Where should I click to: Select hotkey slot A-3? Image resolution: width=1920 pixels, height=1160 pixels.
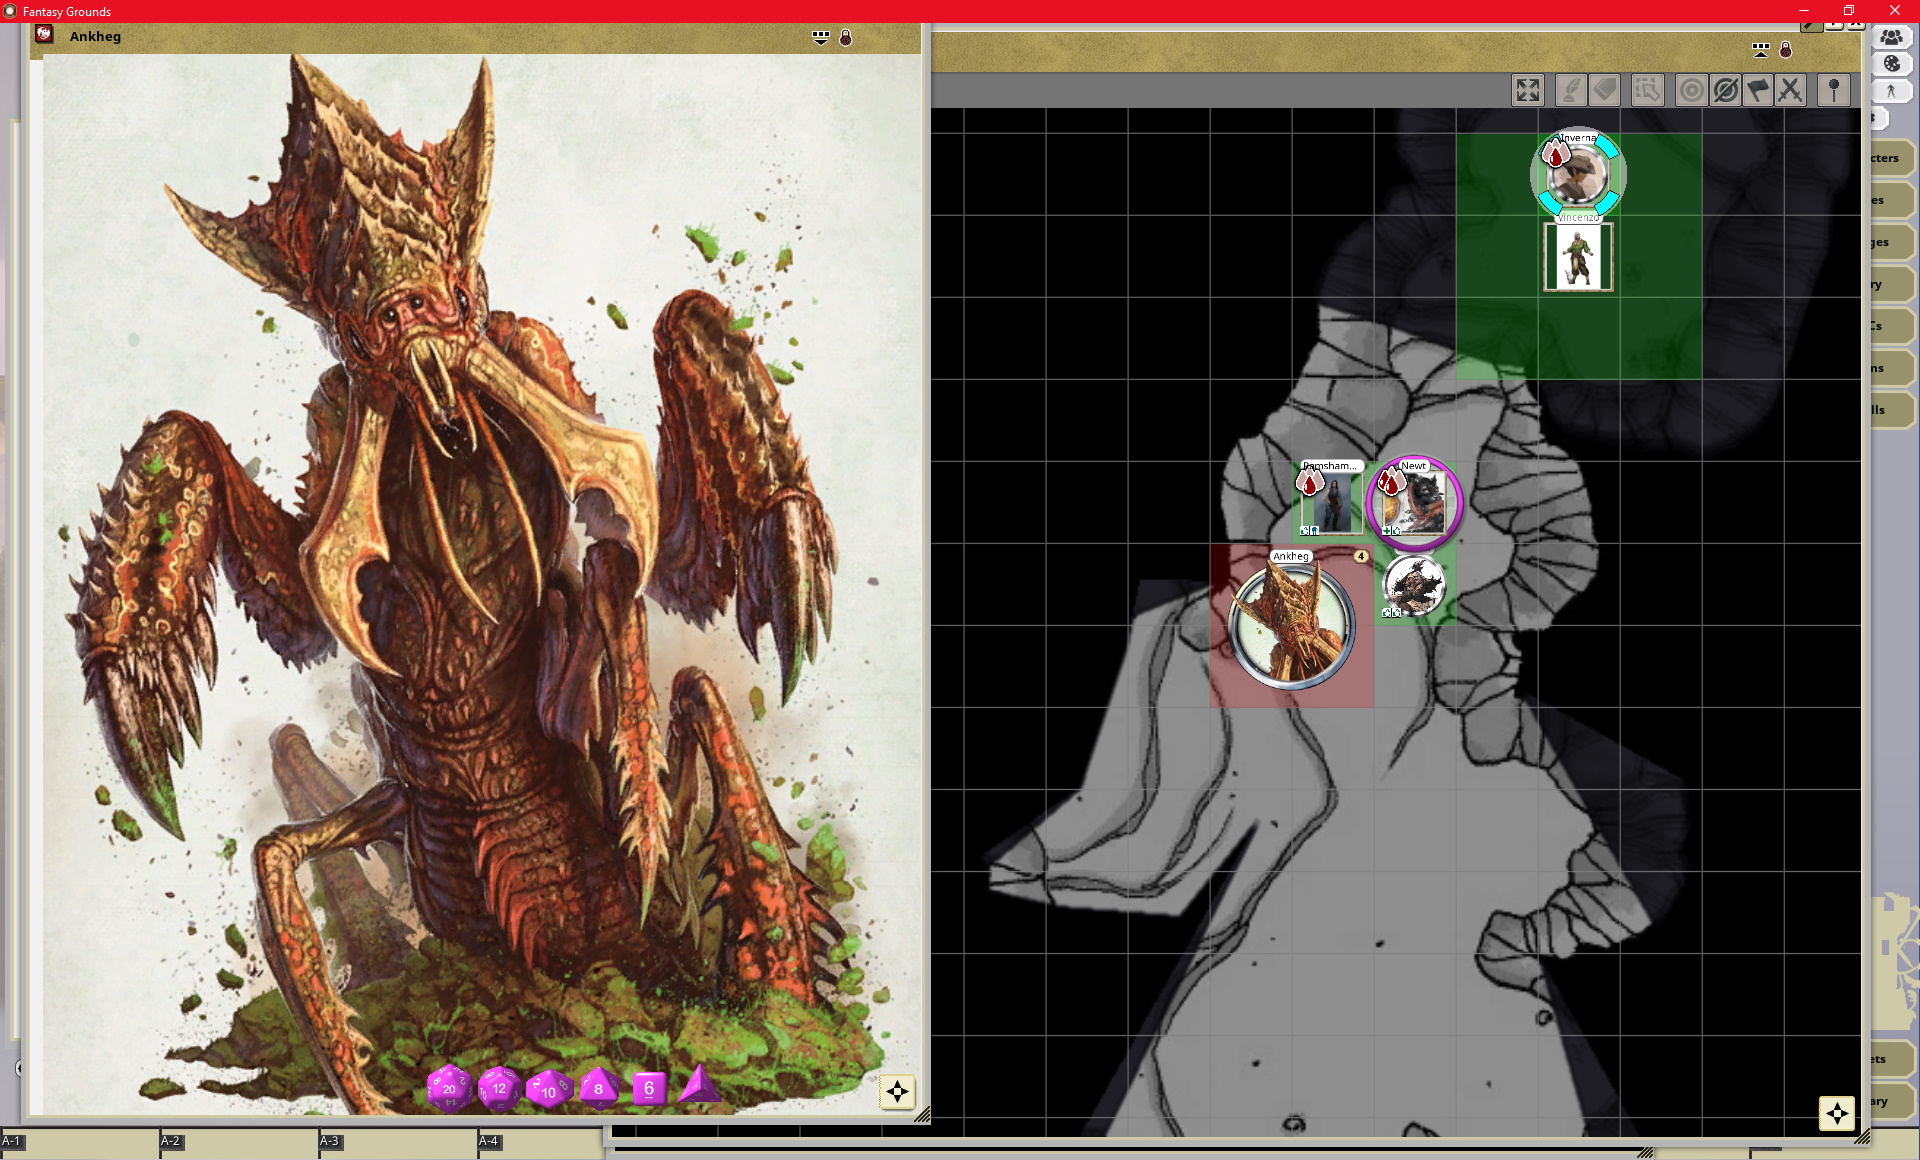(x=398, y=1144)
